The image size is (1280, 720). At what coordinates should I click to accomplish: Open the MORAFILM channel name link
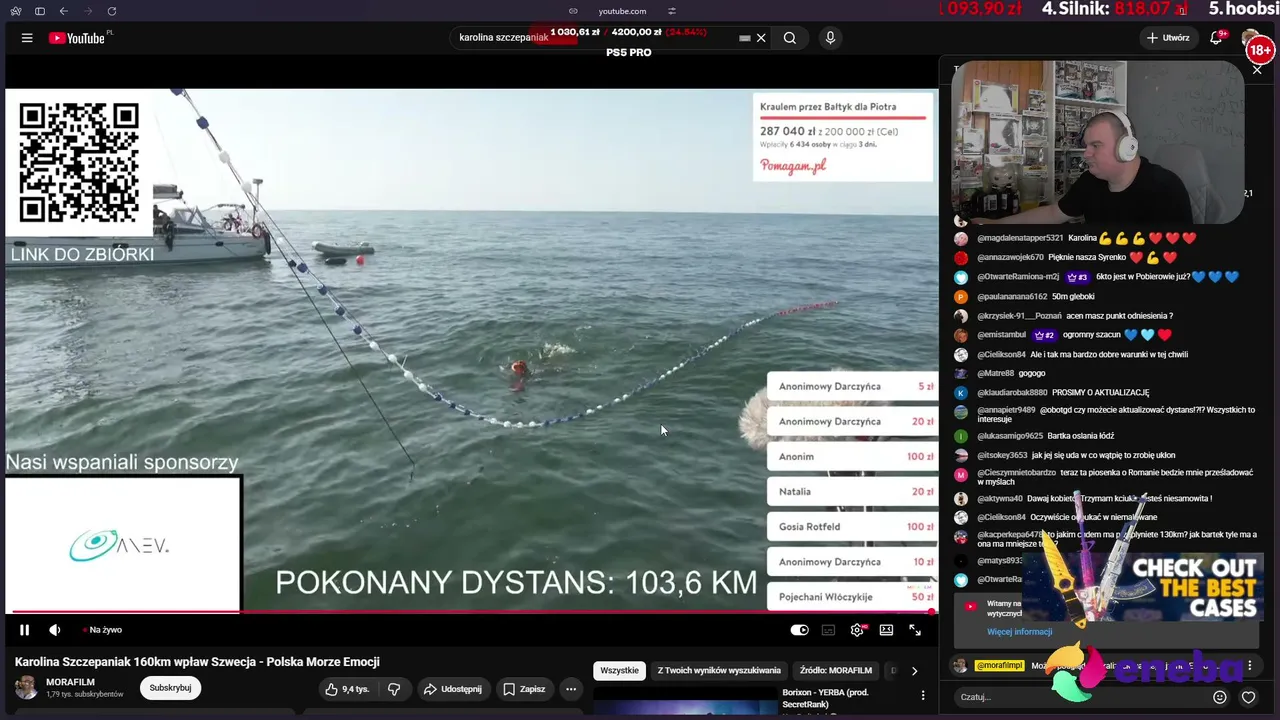coord(70,682)
